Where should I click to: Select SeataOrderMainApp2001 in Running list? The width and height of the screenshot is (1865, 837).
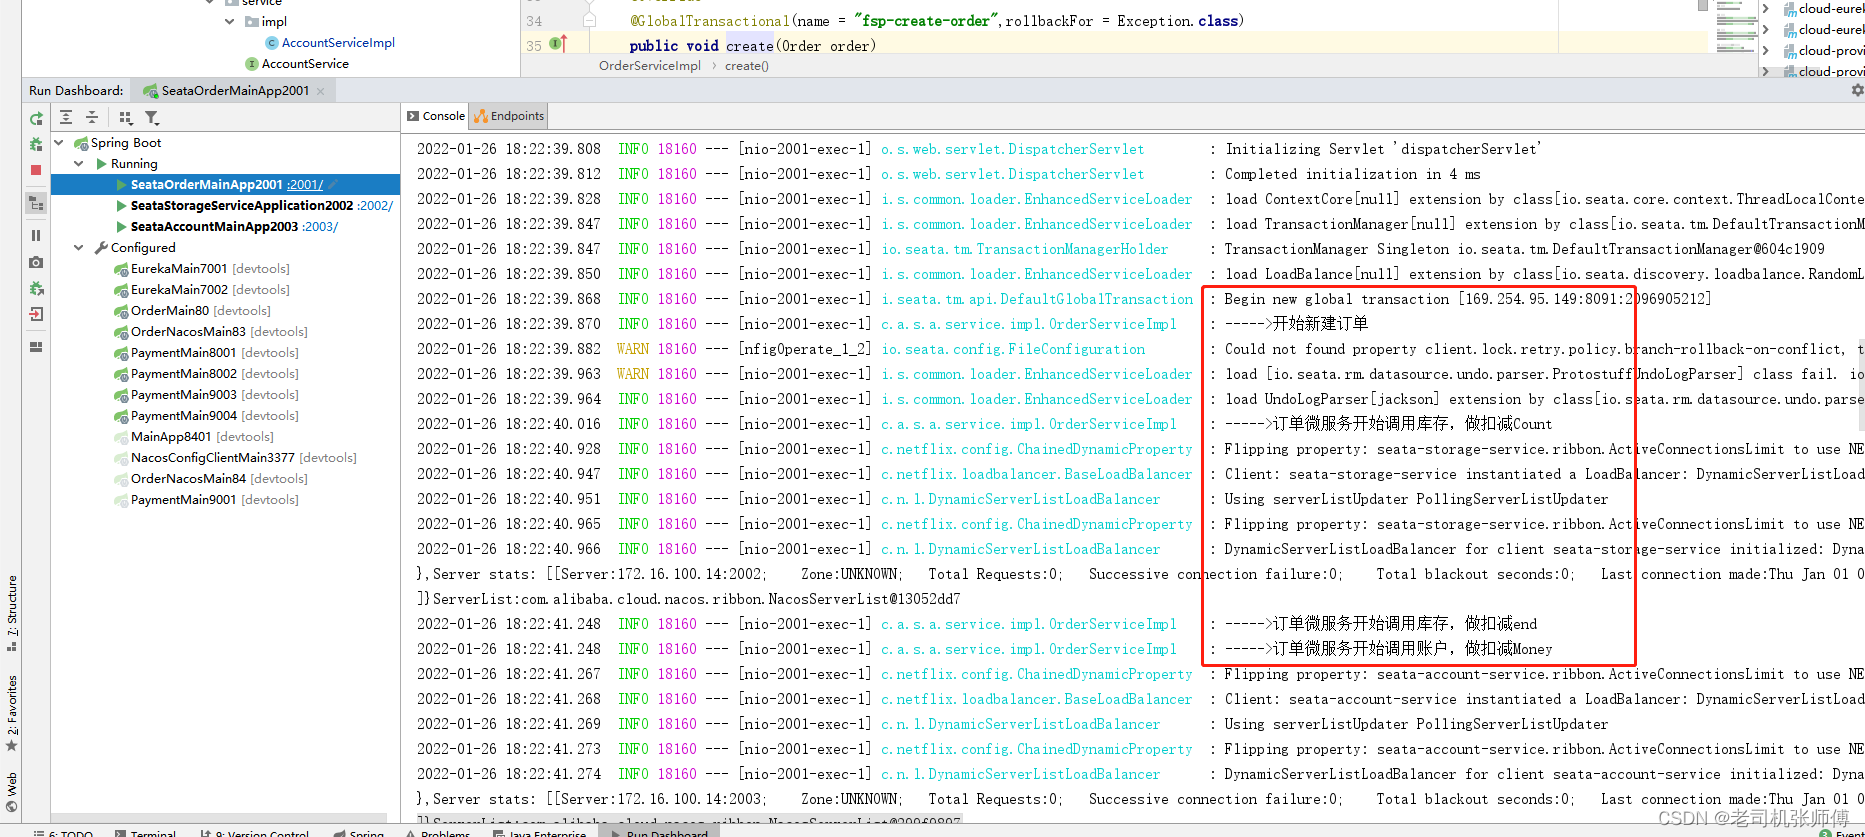(x=206, y=185)
